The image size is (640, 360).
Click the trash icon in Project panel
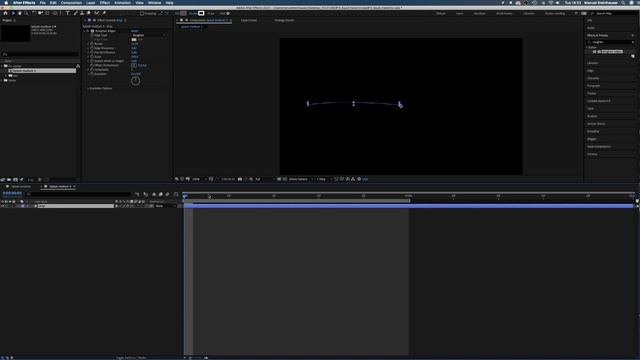[40, 180]
